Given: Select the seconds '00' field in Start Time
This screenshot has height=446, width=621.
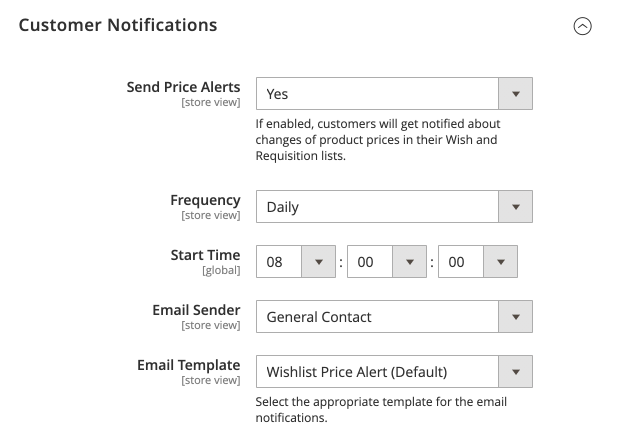Looking at the screenshot, I should pyautogui.click(x=460, y=262).
